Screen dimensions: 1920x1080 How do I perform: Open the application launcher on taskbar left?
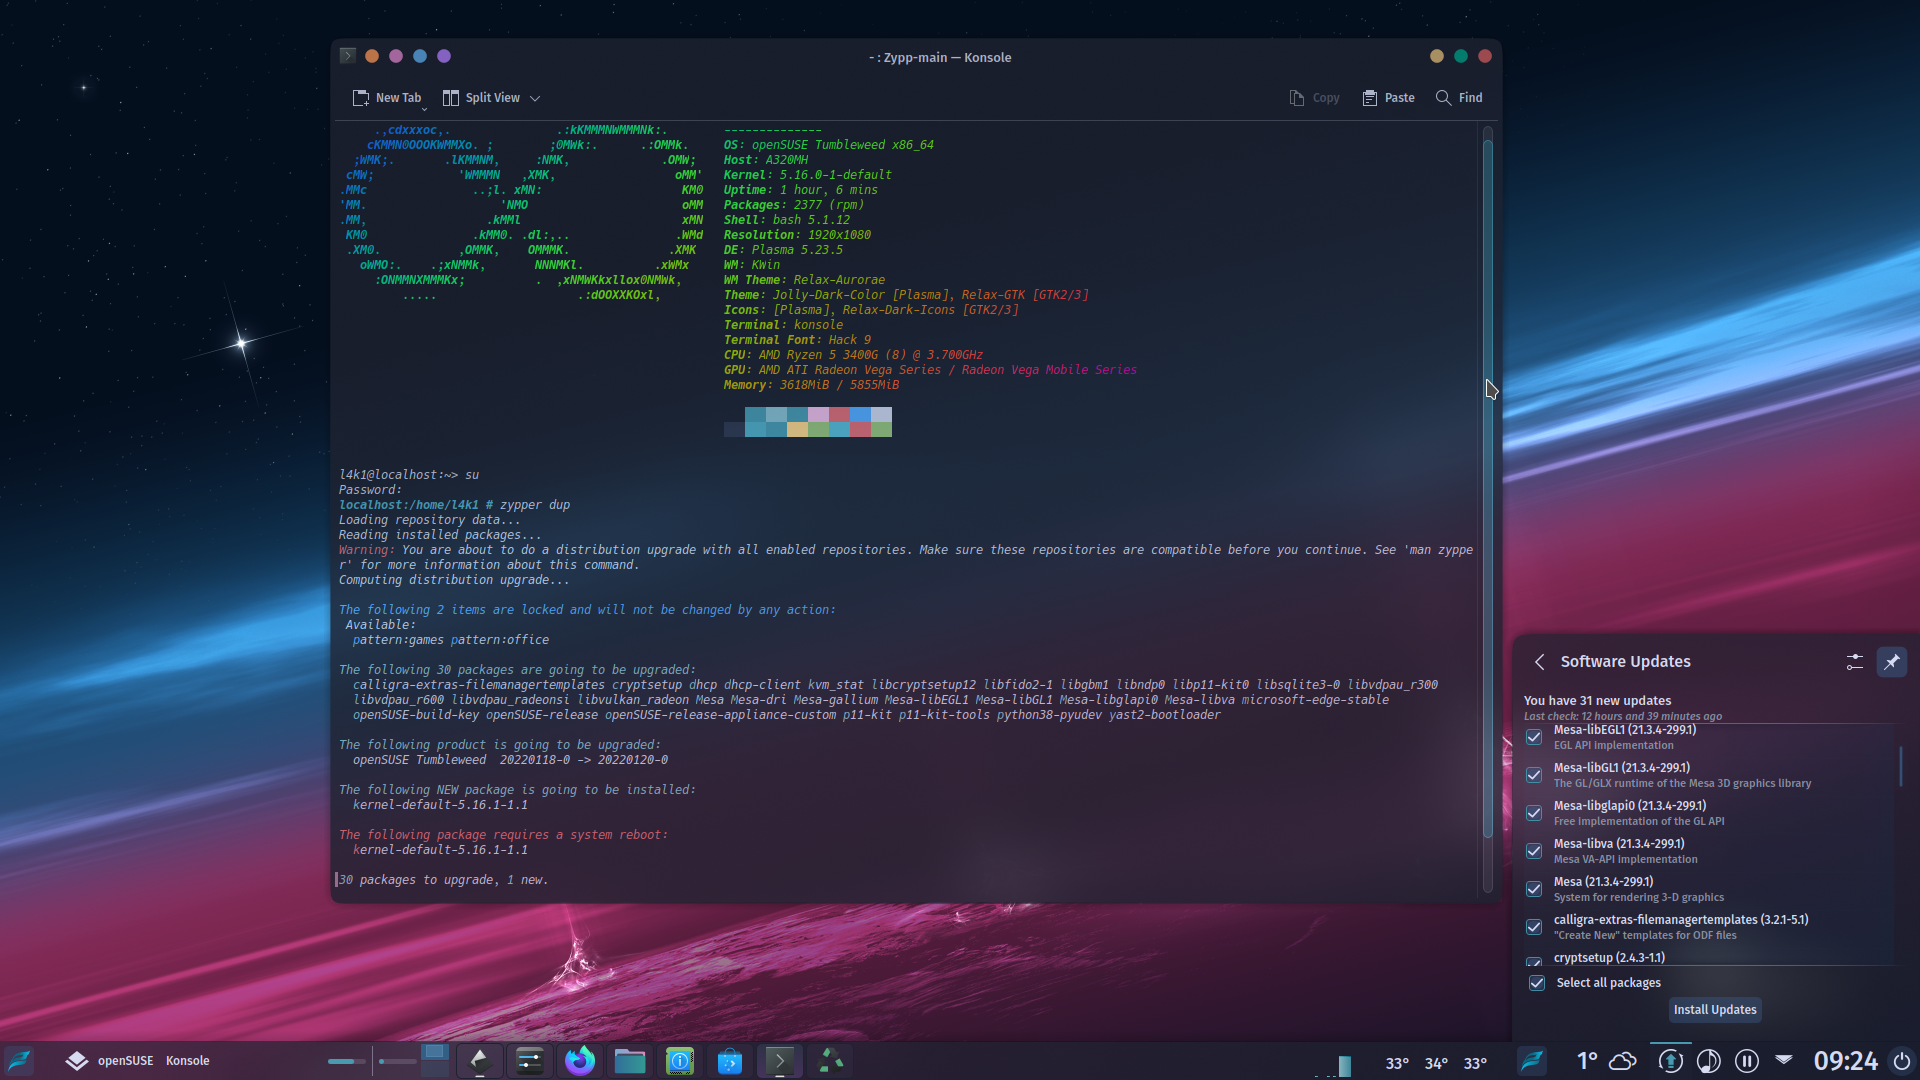click(x=20, y=1061)
